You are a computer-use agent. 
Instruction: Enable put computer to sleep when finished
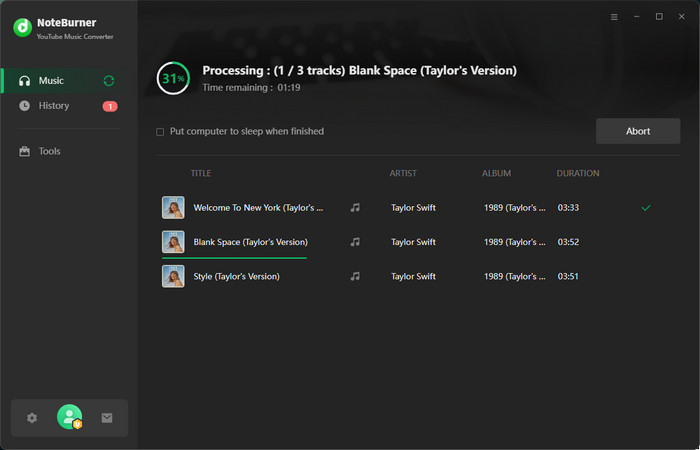(160, 132)
